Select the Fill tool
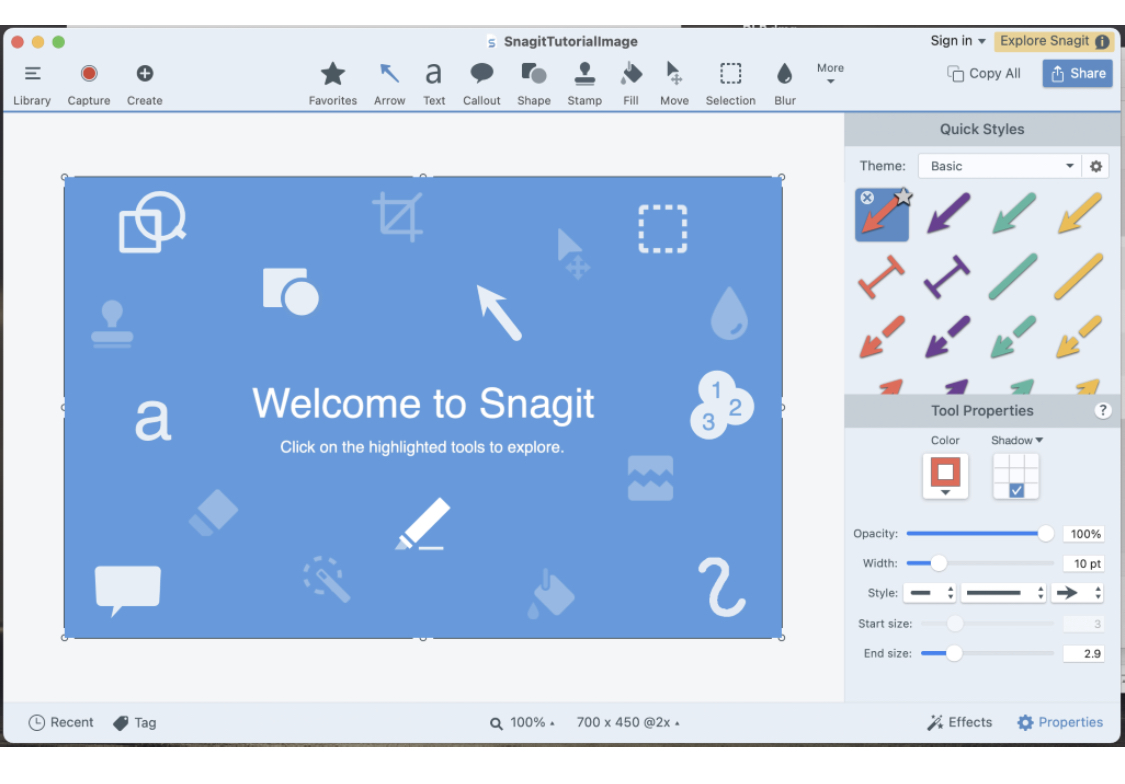This screenshot has width=1125, height=784. point(631,84)
